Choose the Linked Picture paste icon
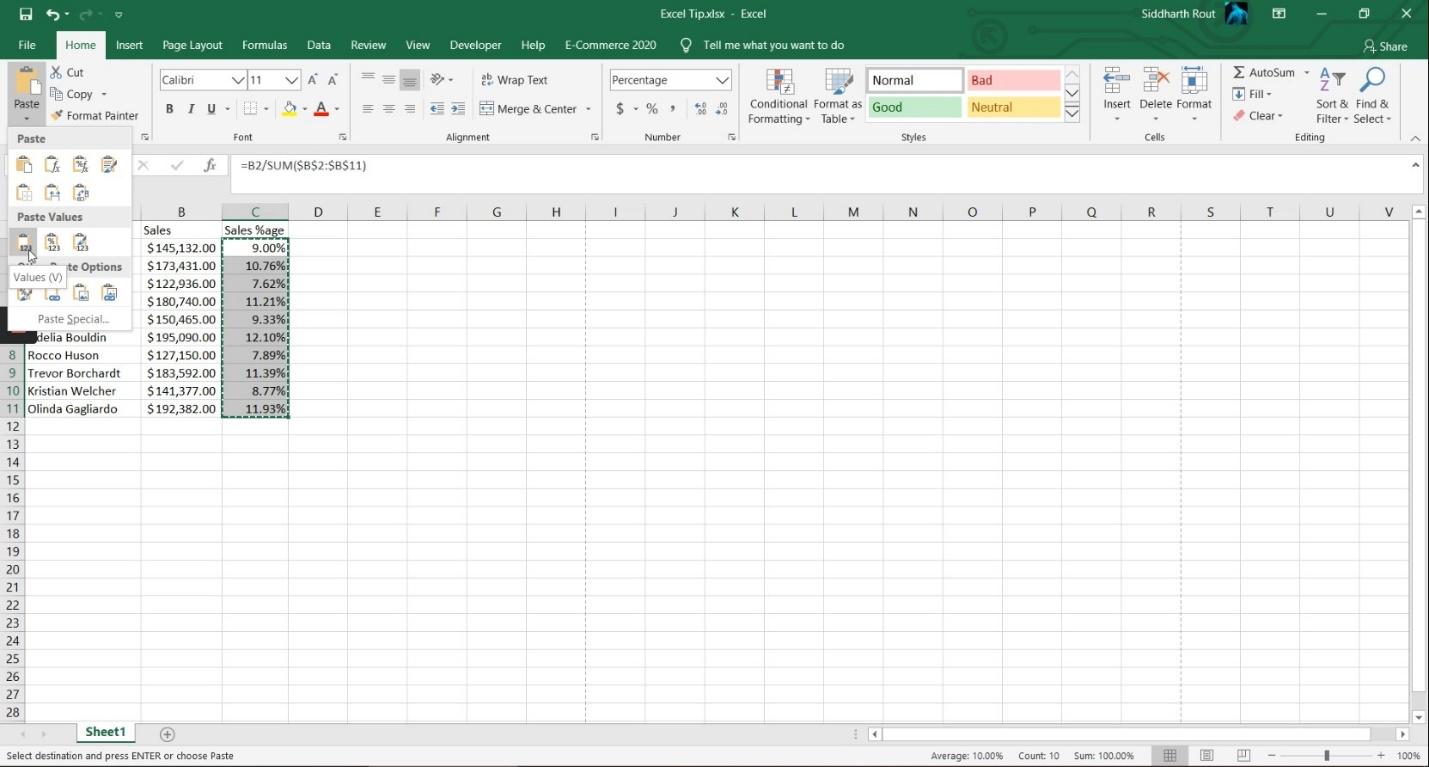This screenshot has width=1429, height=767. pyautogui.click(x=110, y=293)
